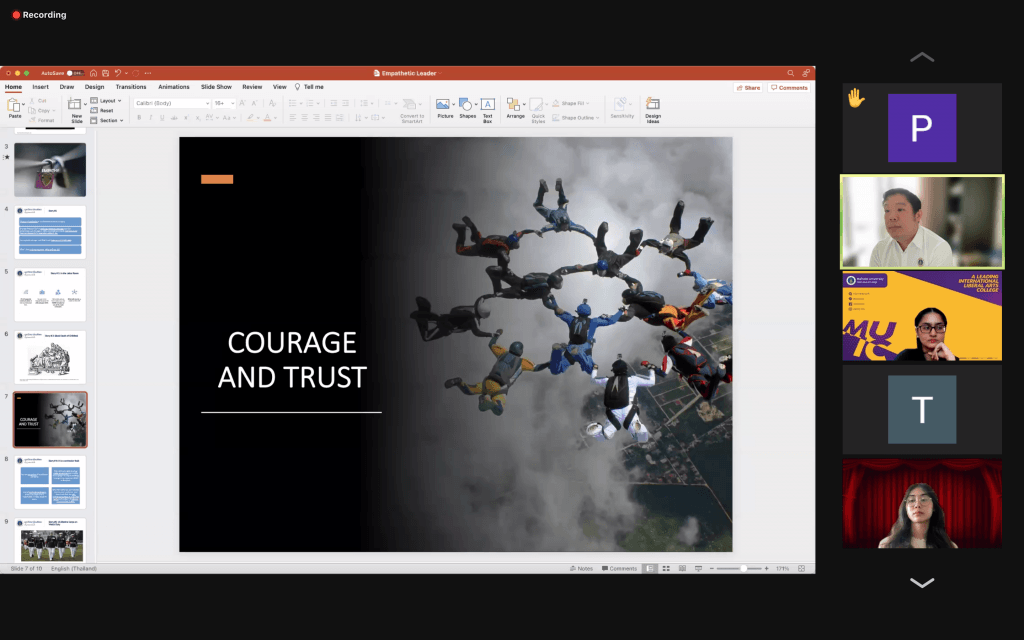Switch to the Slide Show tab
Screen dimensions: 1024x640
(x=216, y=87)
